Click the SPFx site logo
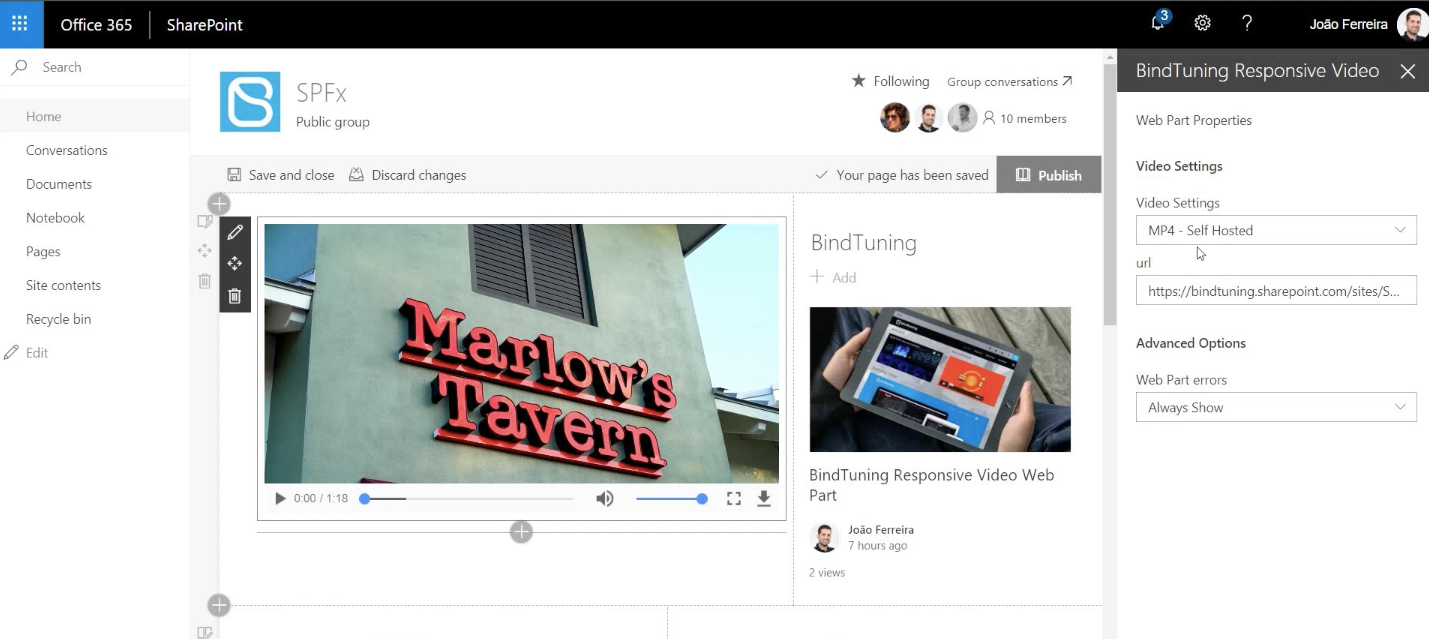Image resolution: width=1429 pixels, height=639 pixels. tap(250, 102)
